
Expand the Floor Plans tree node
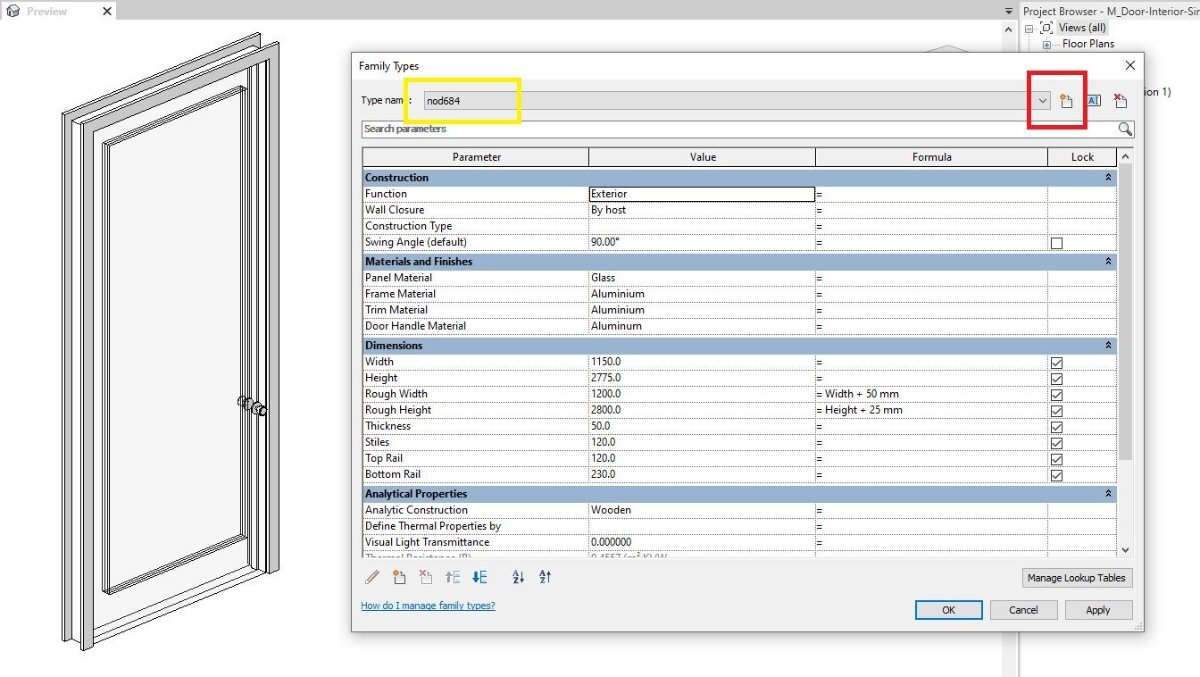click(1047, 44)
